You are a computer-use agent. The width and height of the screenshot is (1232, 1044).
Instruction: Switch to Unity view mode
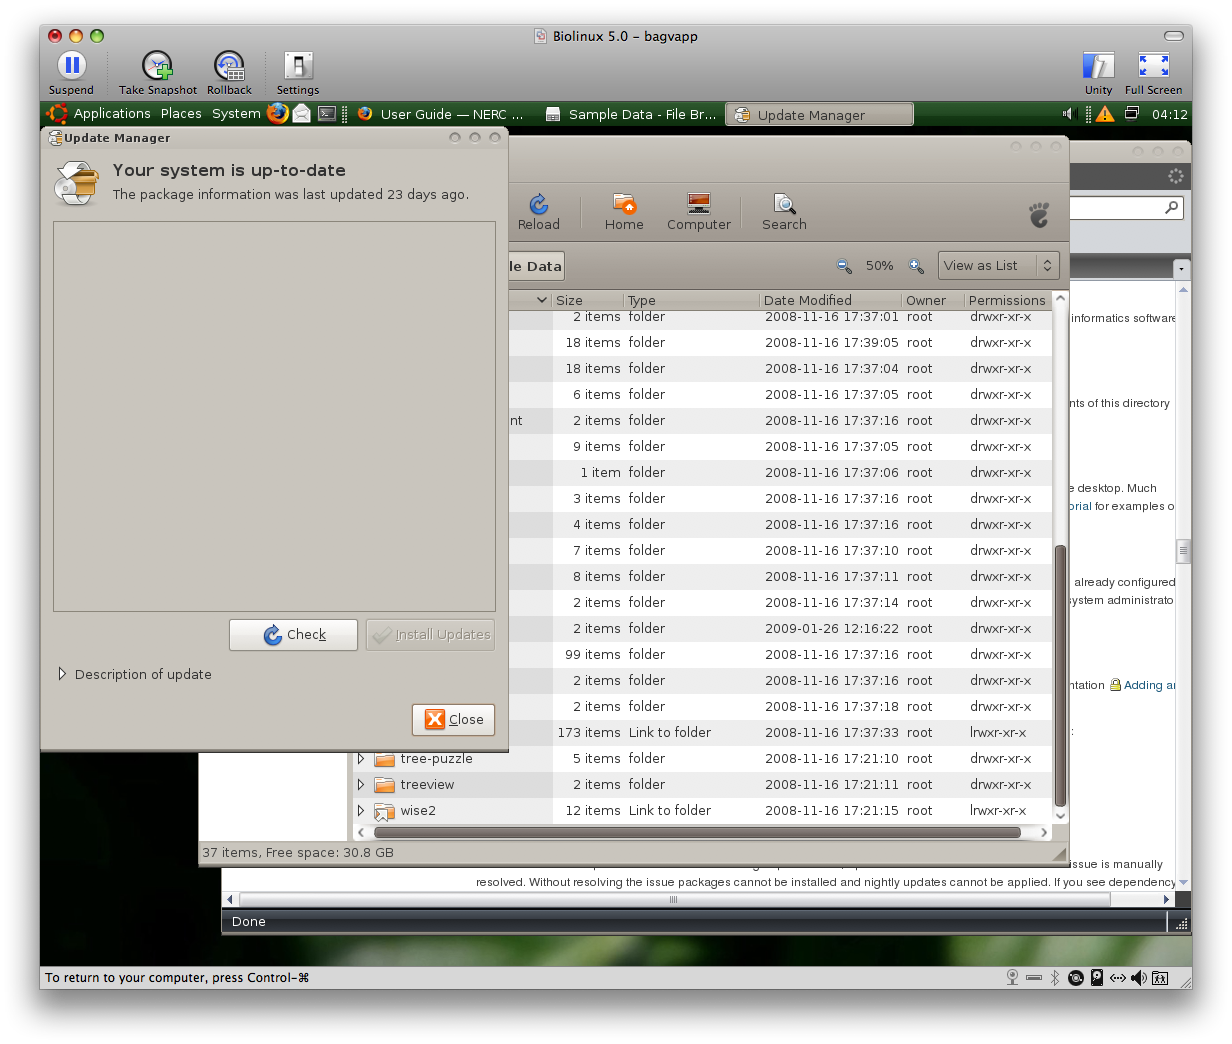[1098, 67]
